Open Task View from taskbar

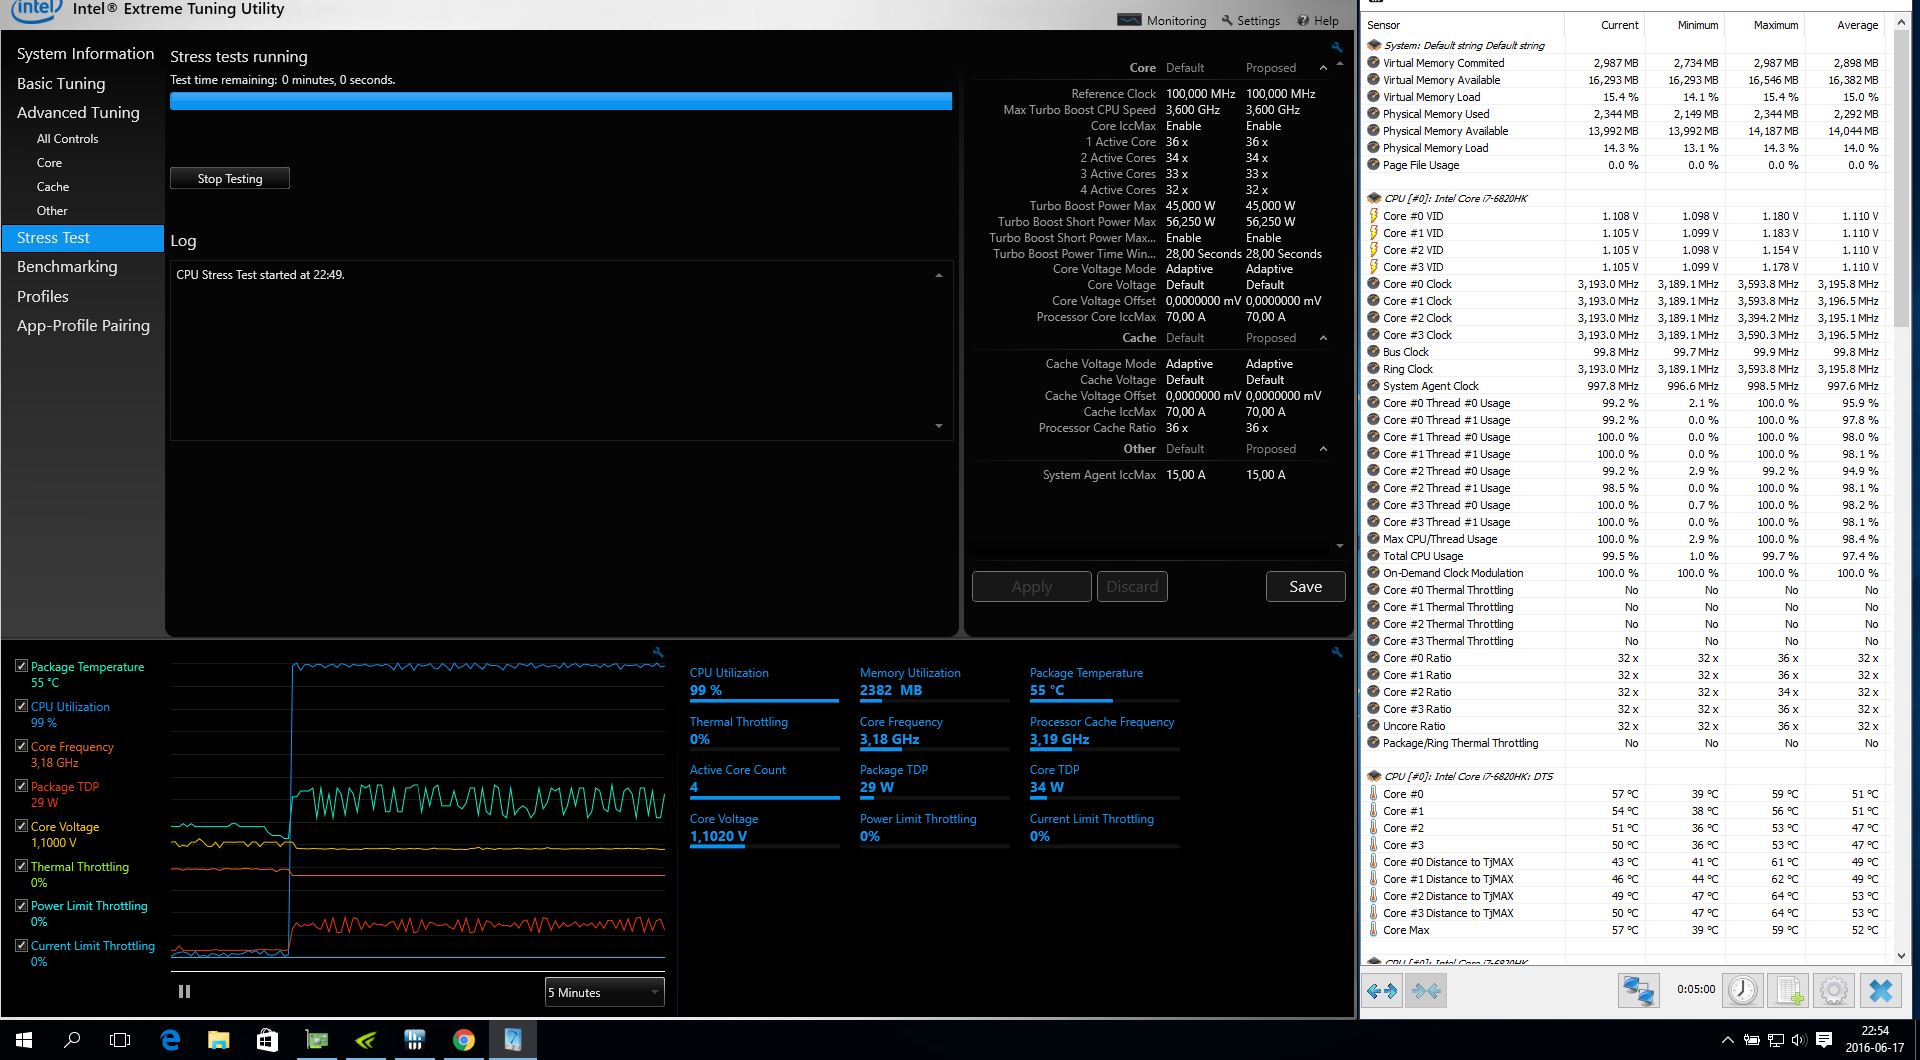(120, 1040)
